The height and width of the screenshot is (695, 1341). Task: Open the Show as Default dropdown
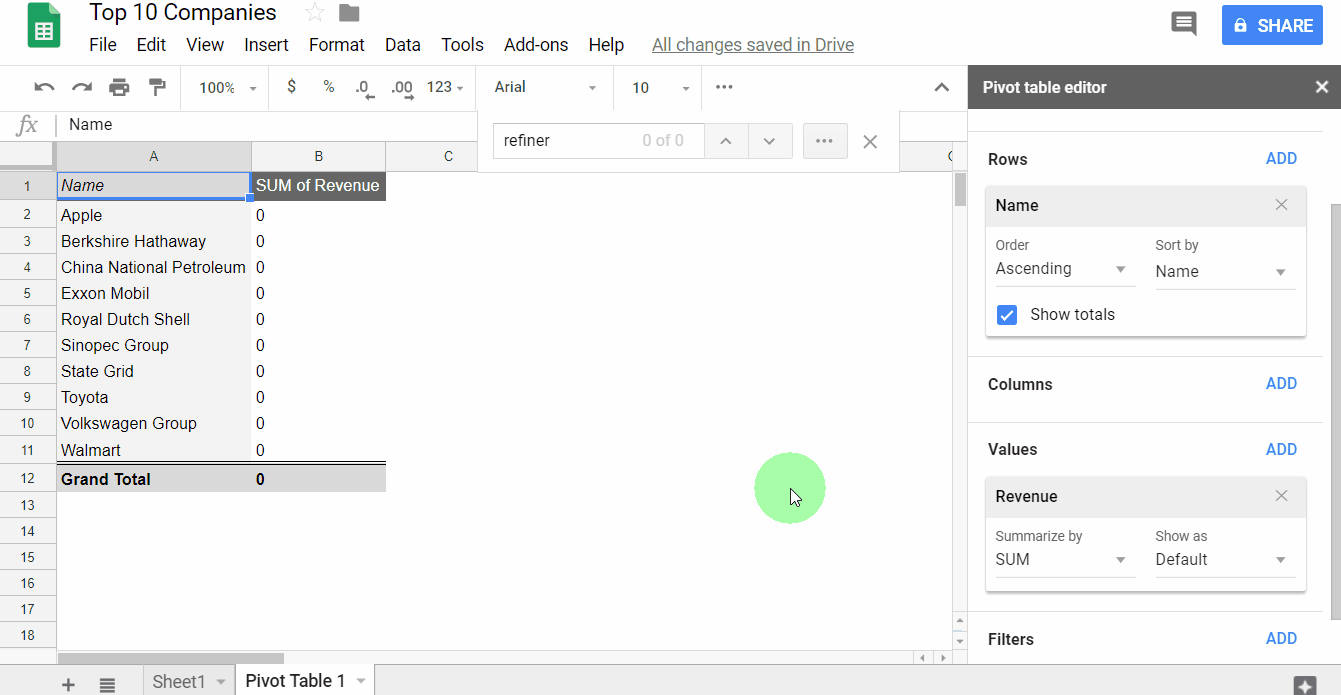(1225, 560)
